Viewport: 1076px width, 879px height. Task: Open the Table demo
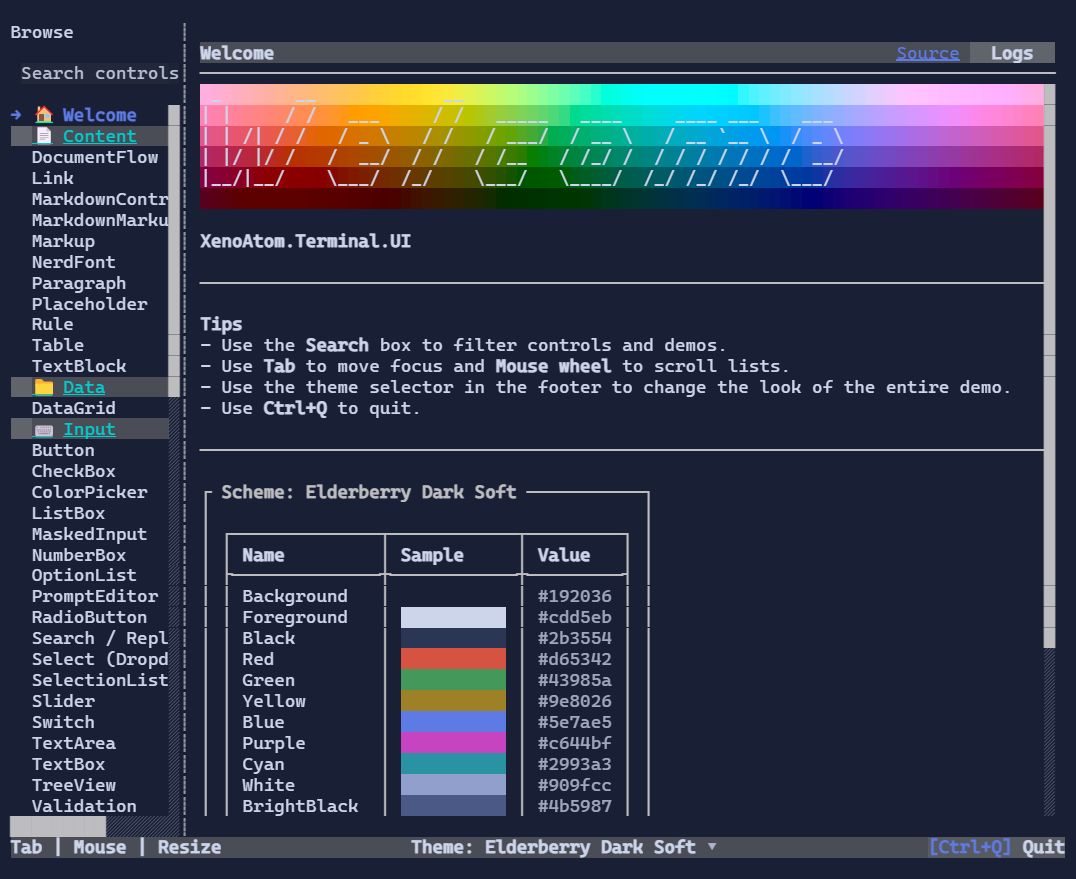click(x=58, y=345)
